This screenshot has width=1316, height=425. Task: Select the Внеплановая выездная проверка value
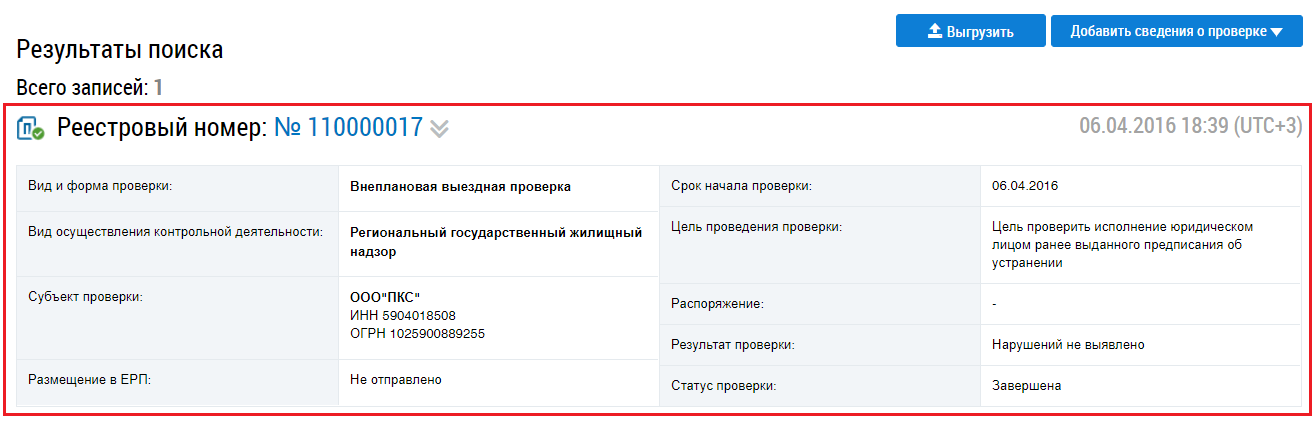pyautogui.click(x=460, y=186)
